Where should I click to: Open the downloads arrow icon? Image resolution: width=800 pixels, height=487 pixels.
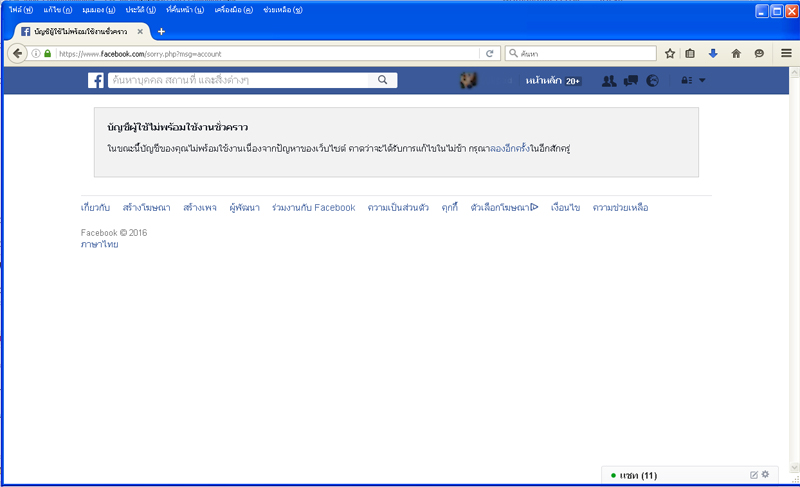(713, 54)
